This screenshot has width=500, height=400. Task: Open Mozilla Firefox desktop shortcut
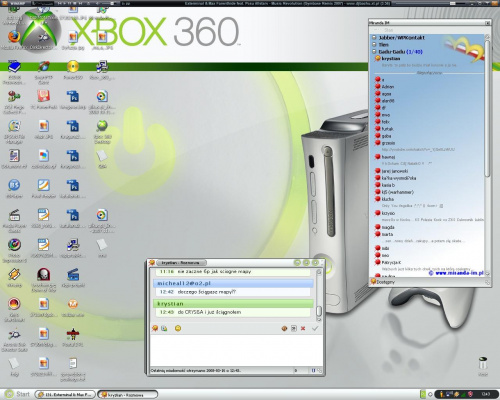point(14,37)
